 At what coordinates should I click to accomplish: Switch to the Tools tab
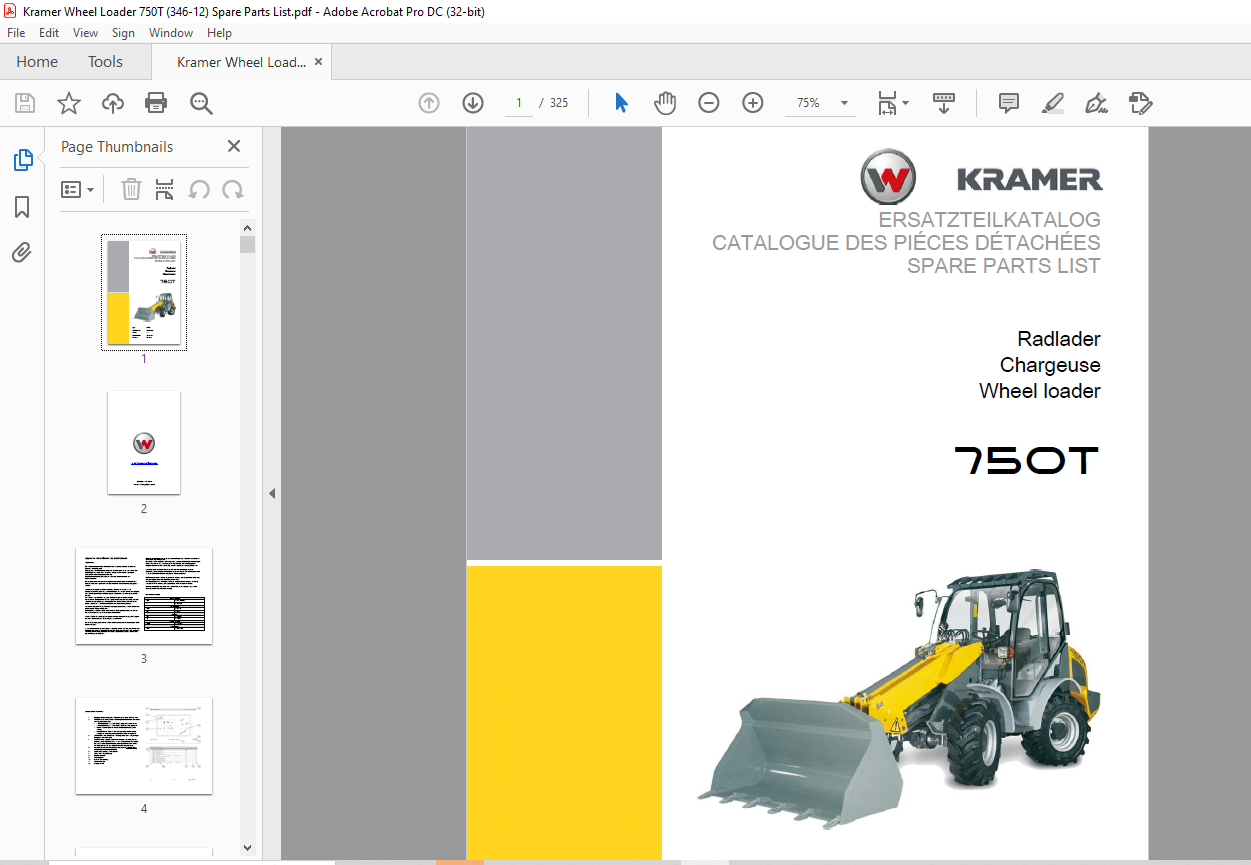tap(105, 62)
